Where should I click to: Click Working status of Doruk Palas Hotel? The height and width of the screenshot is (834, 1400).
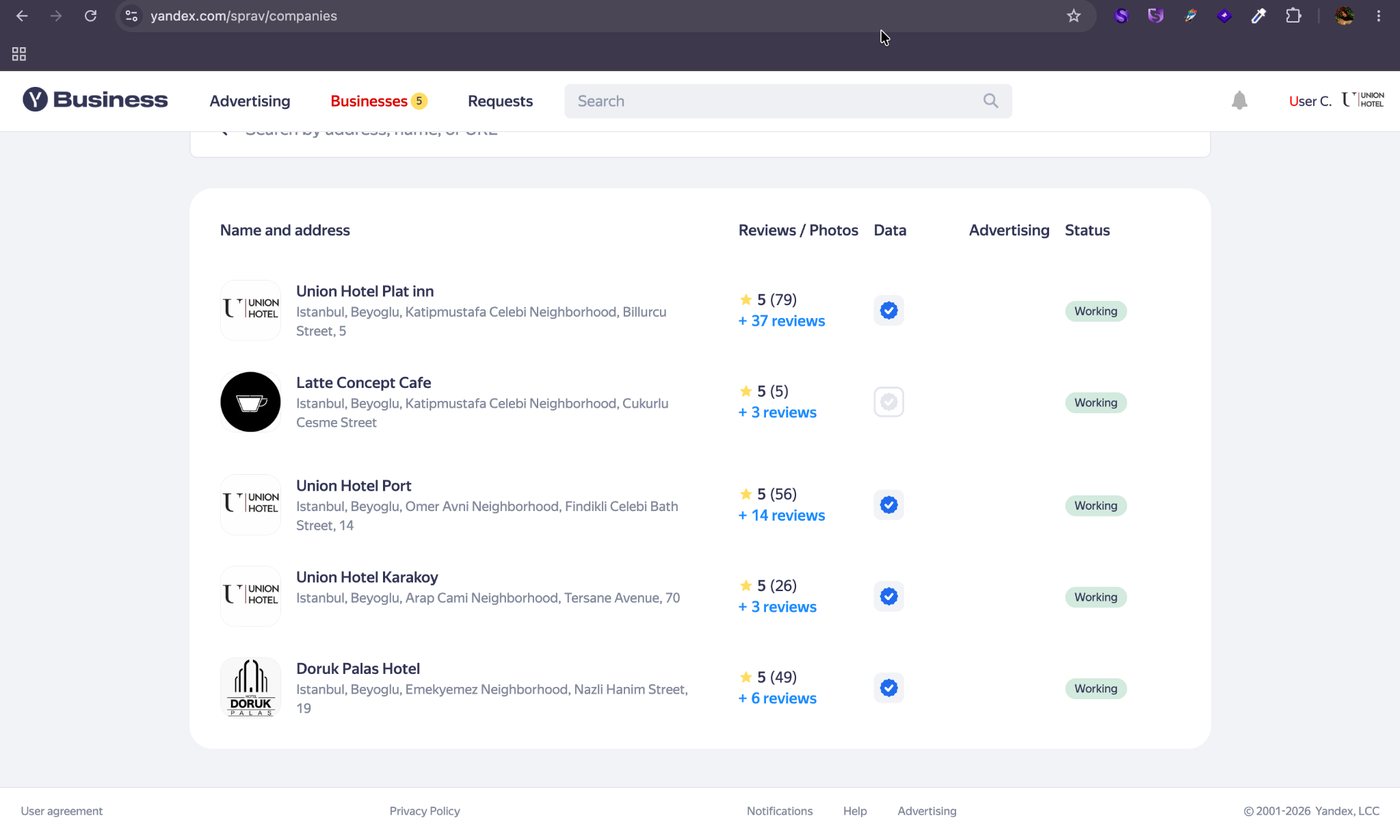coord(1096,689)
